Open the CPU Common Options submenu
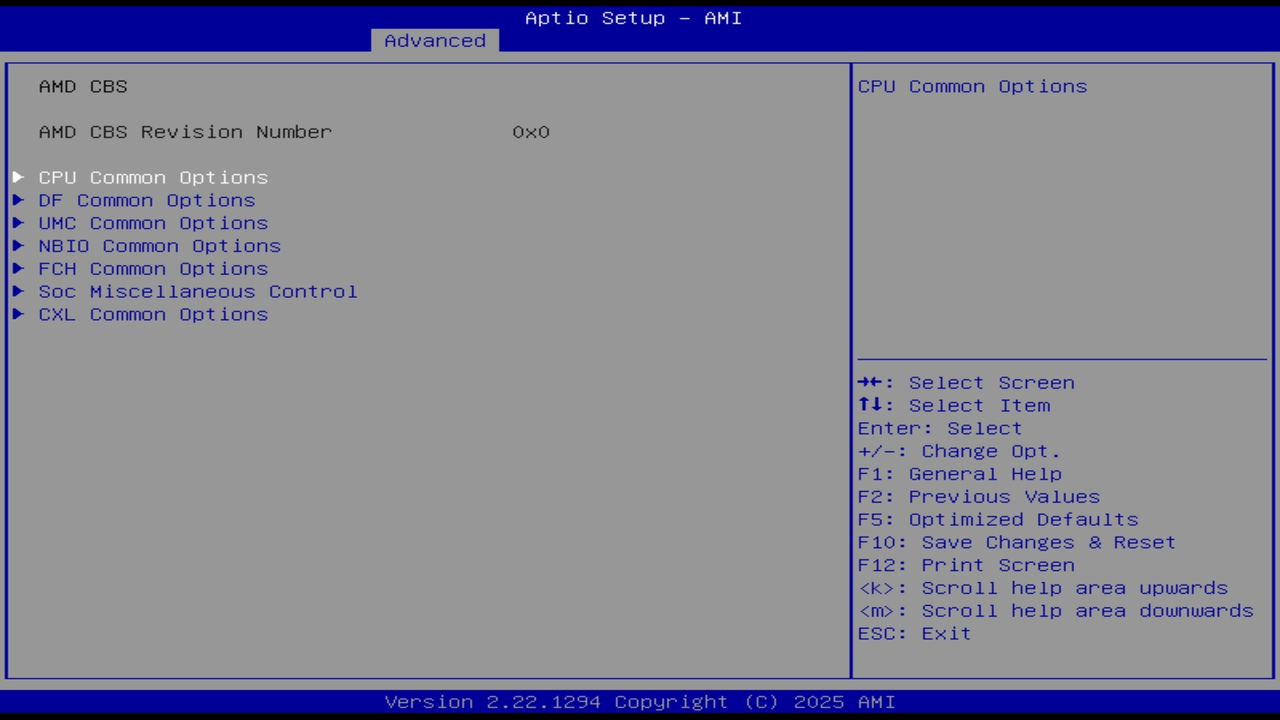 coord(153,177)
